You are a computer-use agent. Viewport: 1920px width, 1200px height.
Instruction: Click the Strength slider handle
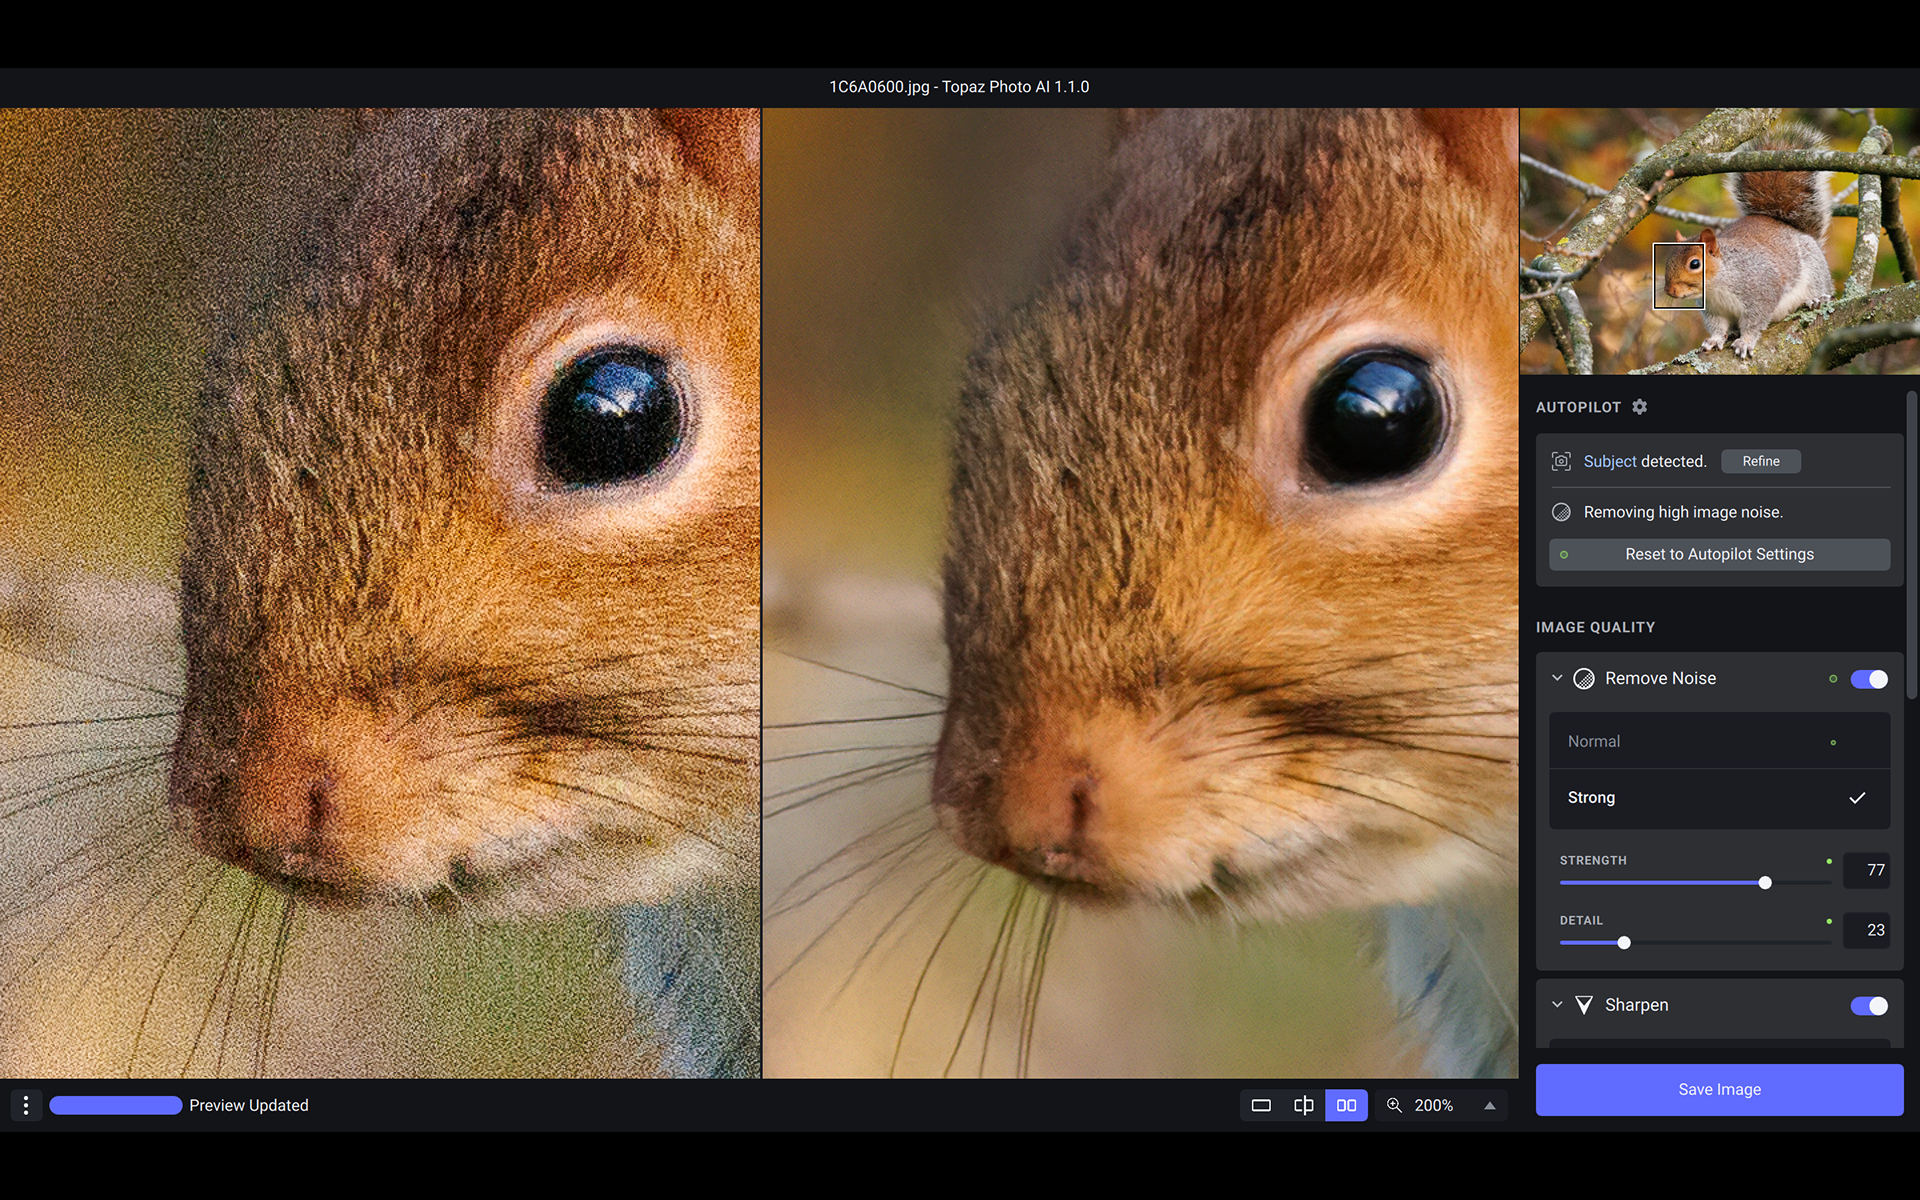coord(1765,882)
